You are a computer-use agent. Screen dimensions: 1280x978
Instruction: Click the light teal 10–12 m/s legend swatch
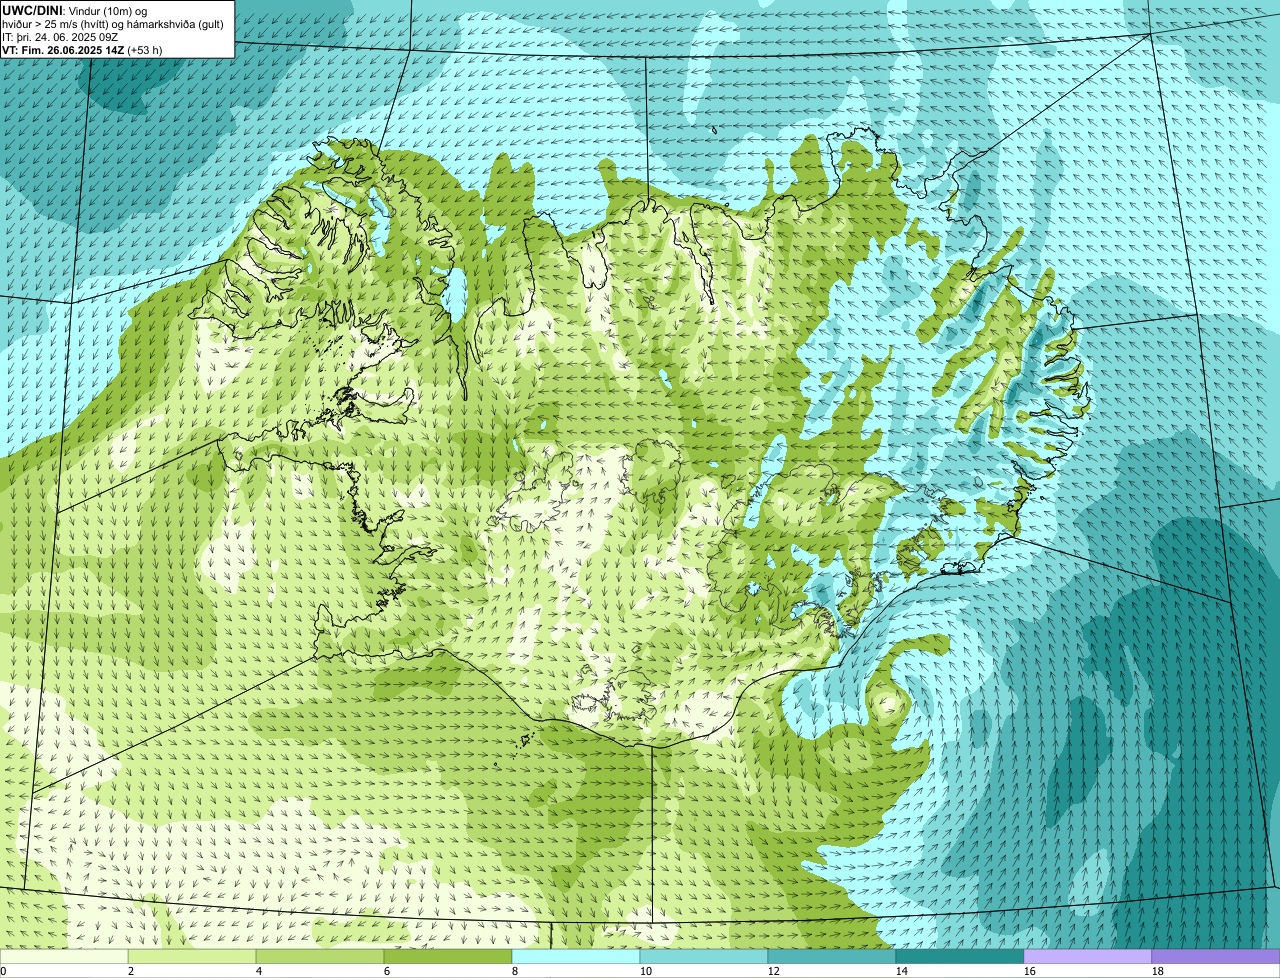[704, 957]
